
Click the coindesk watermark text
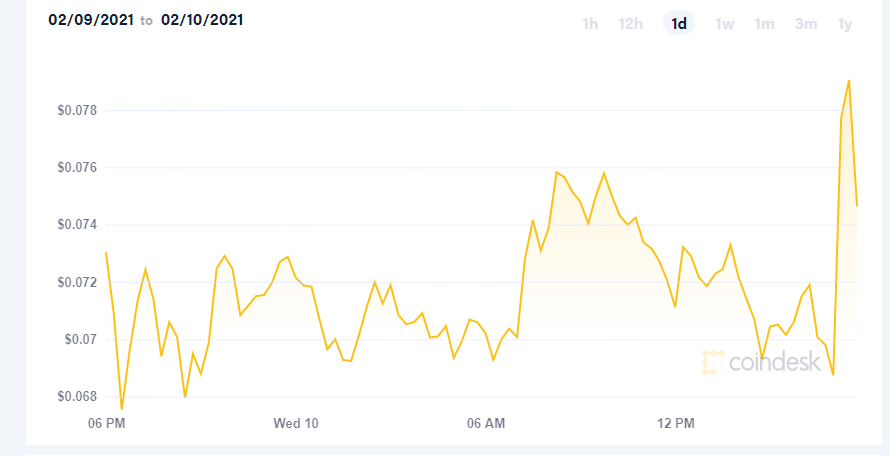pos(775,361)
